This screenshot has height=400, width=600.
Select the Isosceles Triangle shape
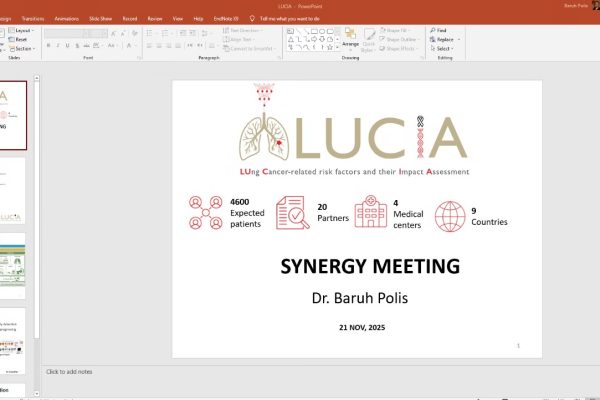pos(291,39)
